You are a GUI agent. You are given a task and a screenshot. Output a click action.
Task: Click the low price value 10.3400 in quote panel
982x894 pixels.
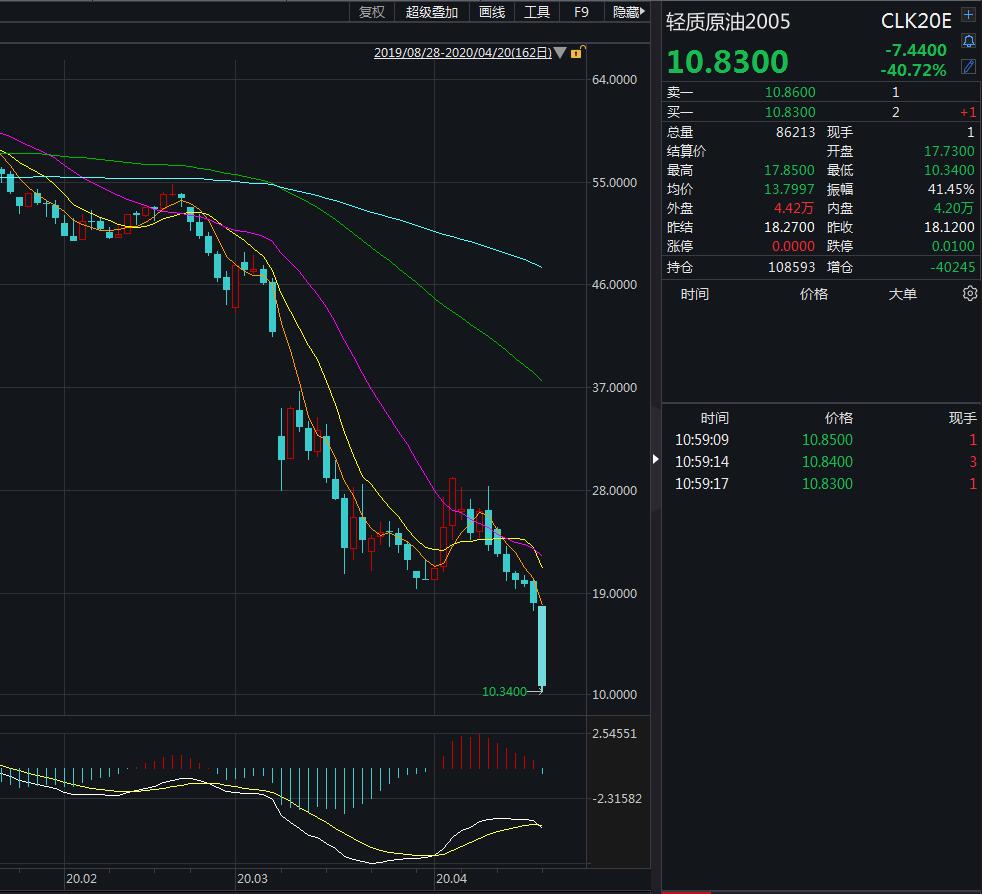point(949,170)
